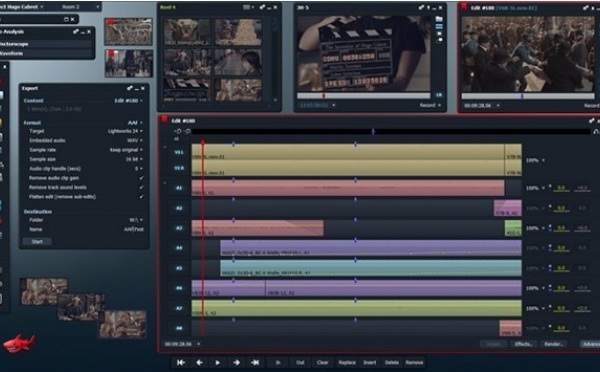The width and height of the screenshot is (600, 372).
Task: Click the pin icon on Reel 4 bin
Action: click(262, 7)
